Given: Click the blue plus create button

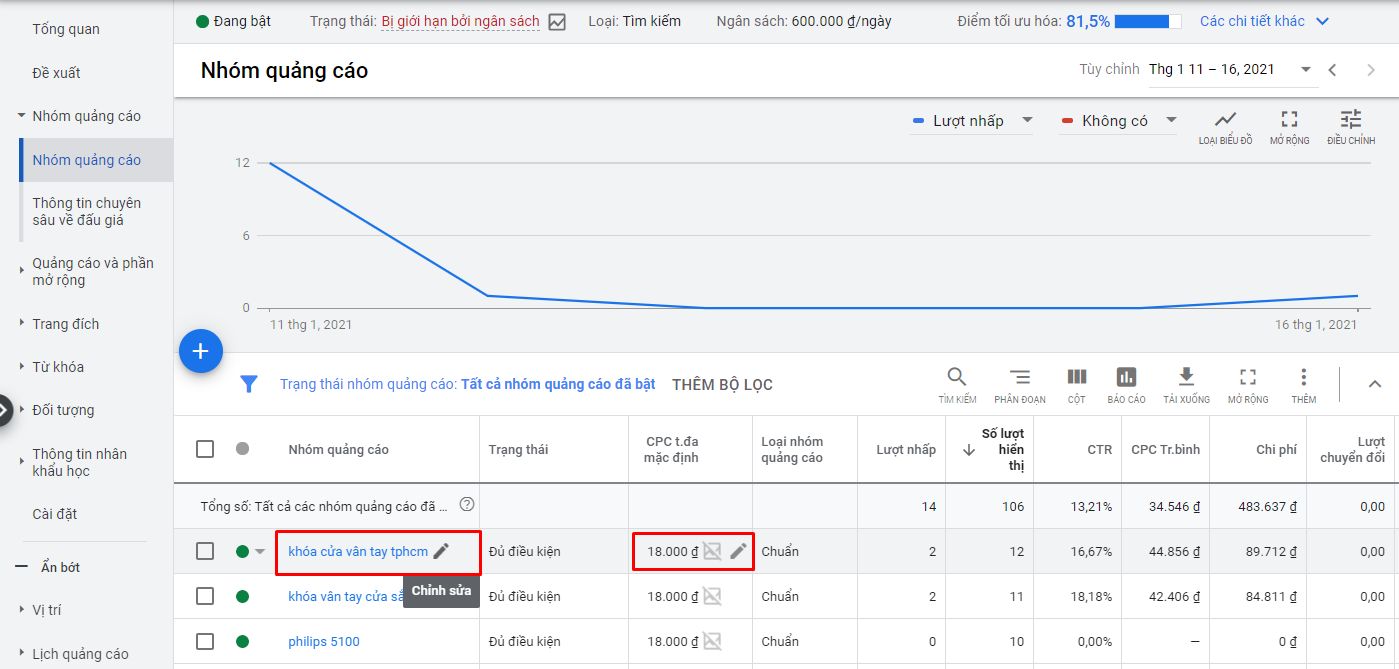Looking at the screenshot, I should point(200,351).
